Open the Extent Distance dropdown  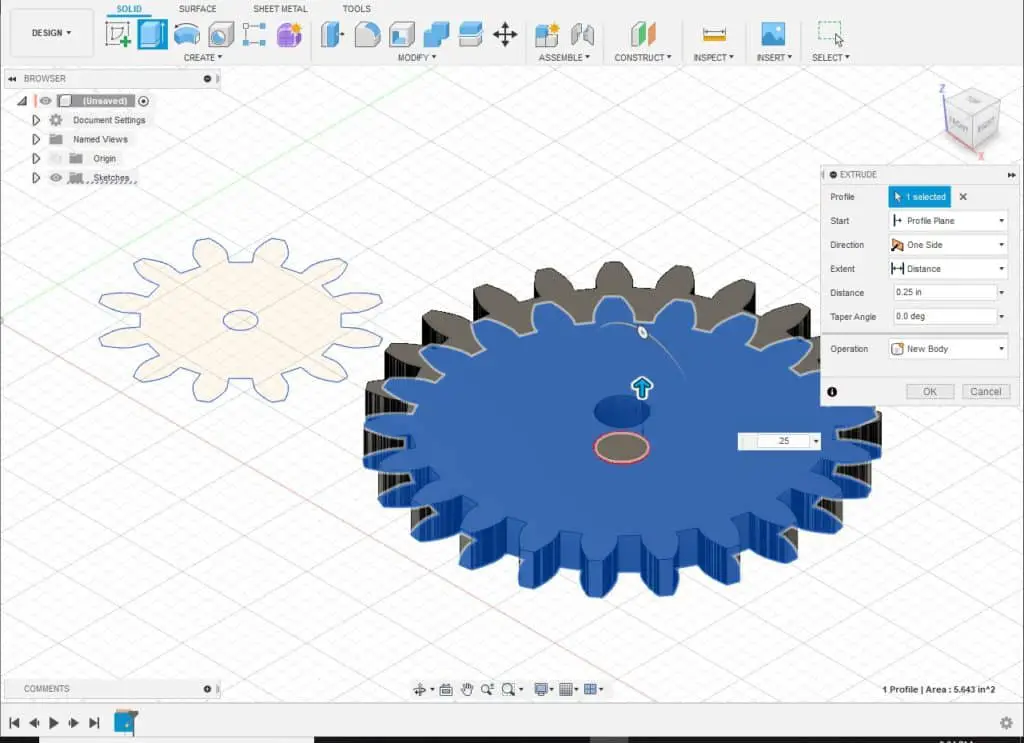click(948, 268)
